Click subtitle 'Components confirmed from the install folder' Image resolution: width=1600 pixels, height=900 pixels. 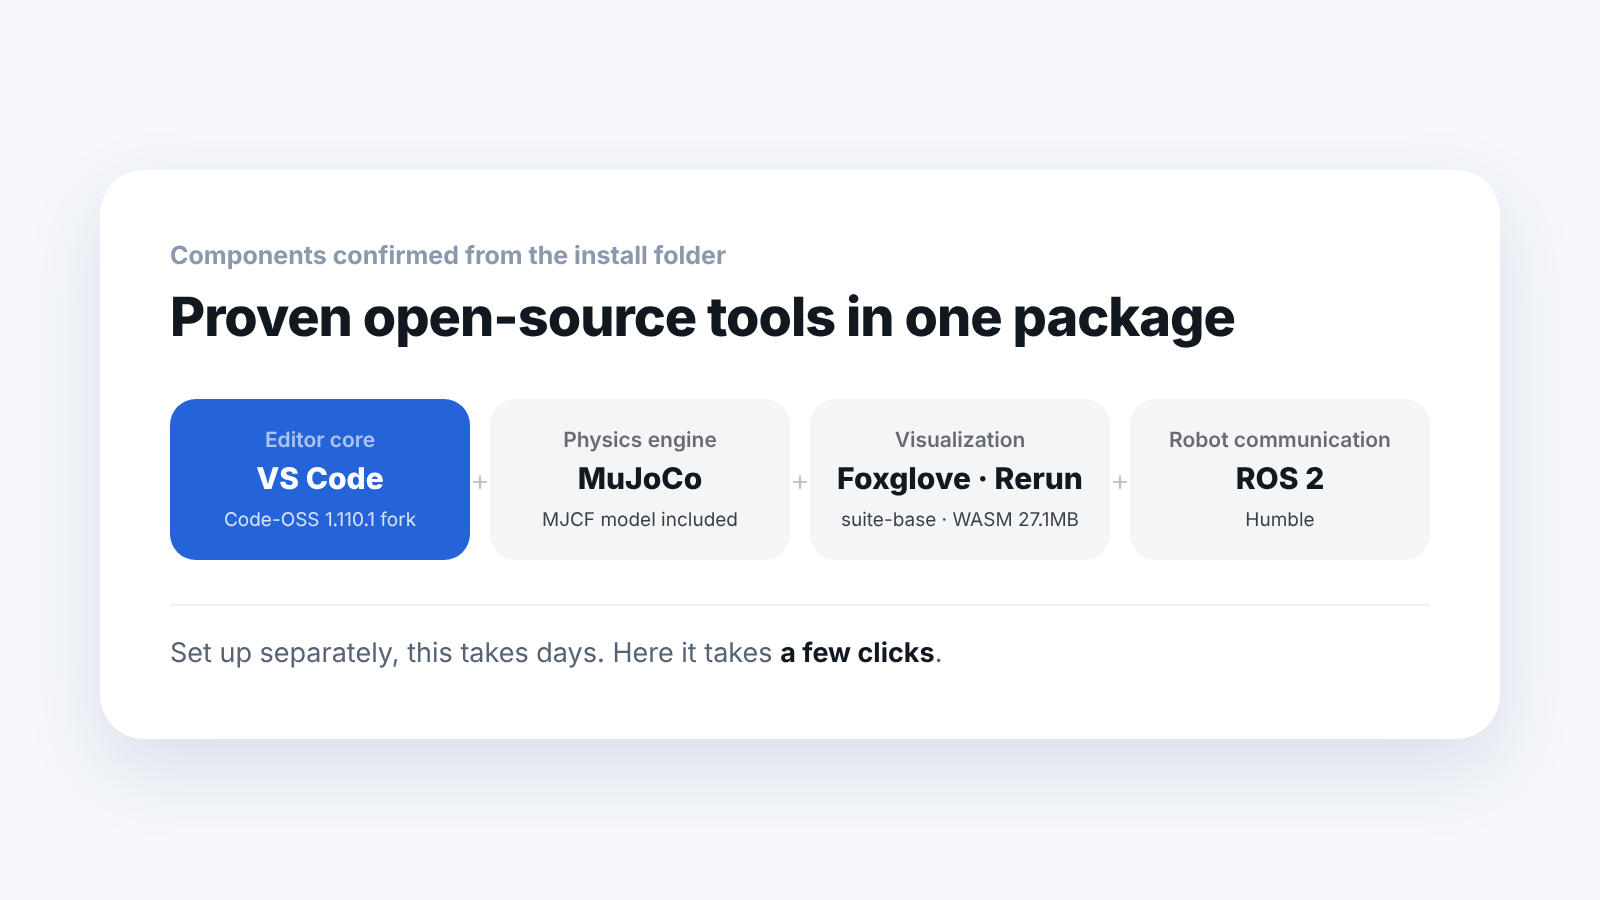448,255
